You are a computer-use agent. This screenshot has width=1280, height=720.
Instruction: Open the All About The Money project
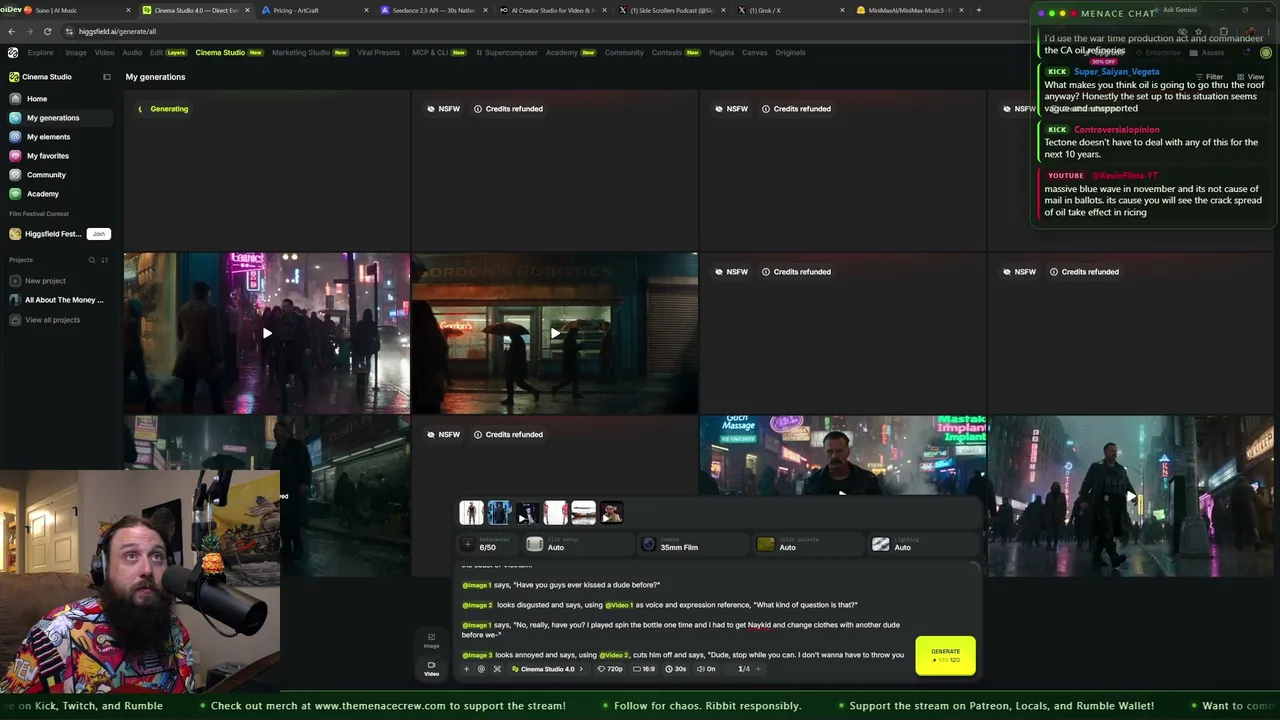pos(58,300)
